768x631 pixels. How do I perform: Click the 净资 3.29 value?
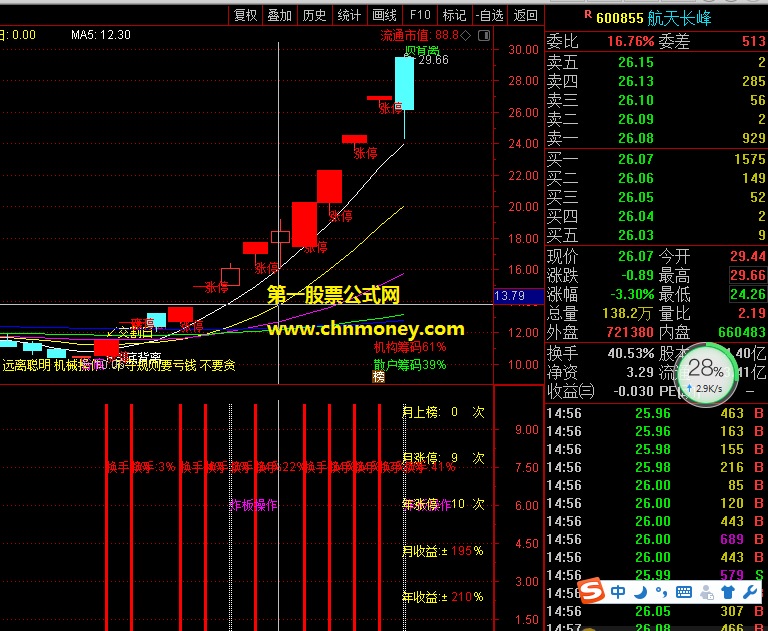pos(640,372)
